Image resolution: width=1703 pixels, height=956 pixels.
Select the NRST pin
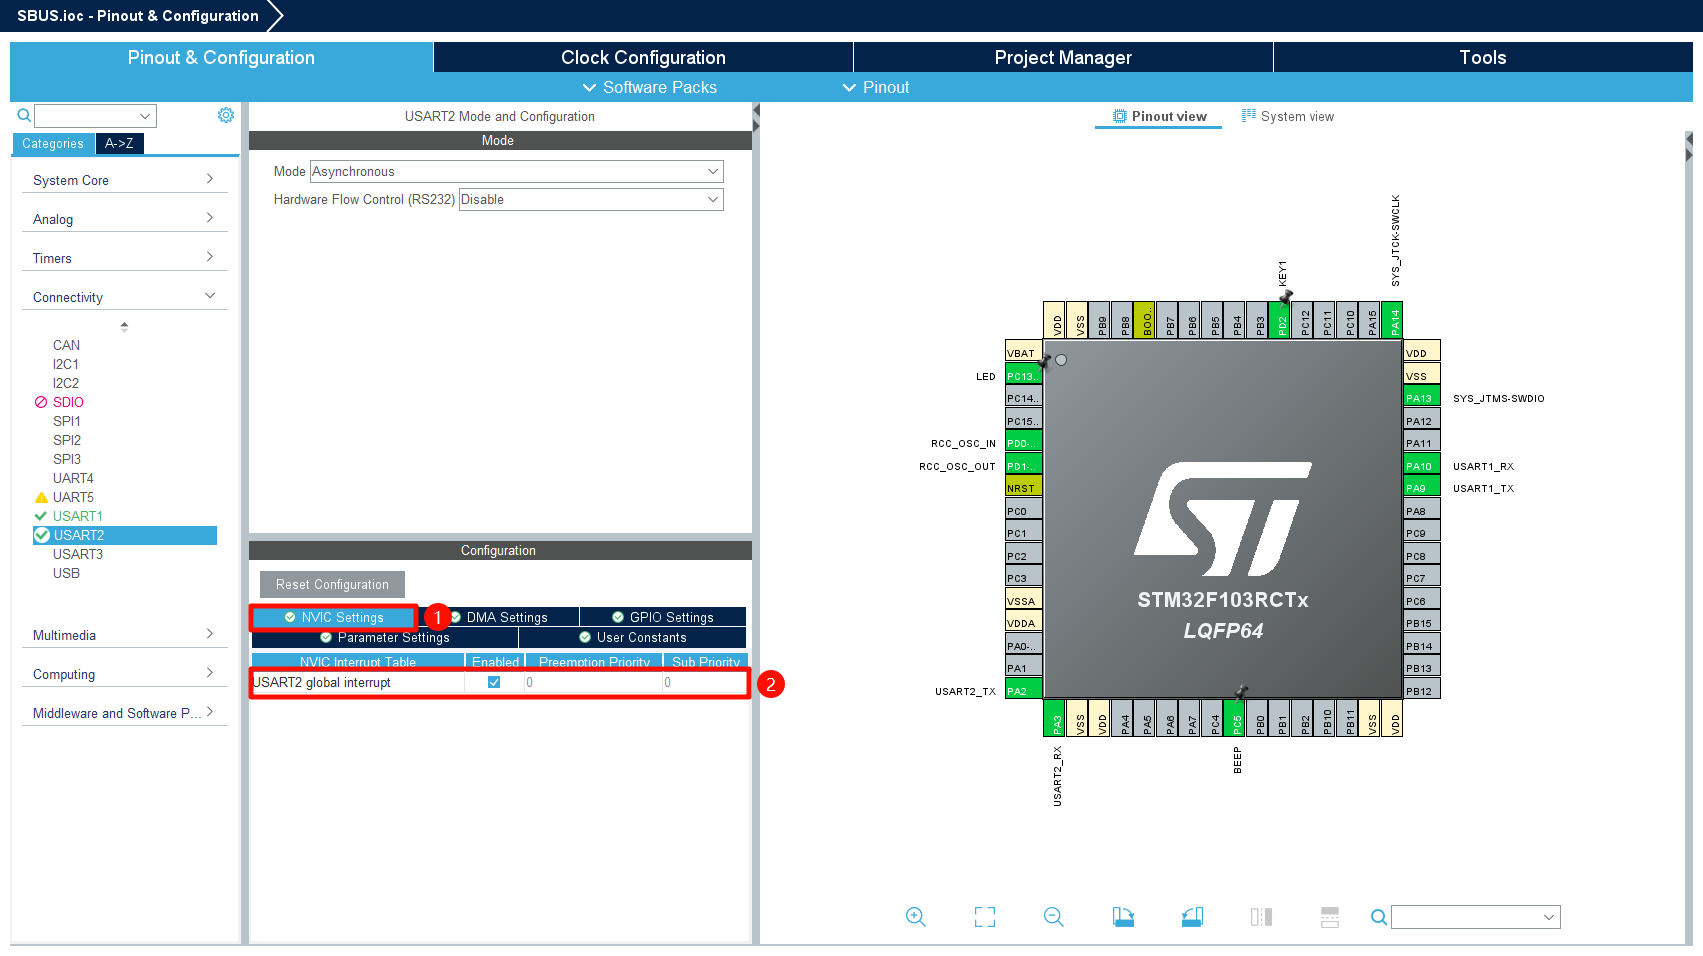tap(1023, 488)
